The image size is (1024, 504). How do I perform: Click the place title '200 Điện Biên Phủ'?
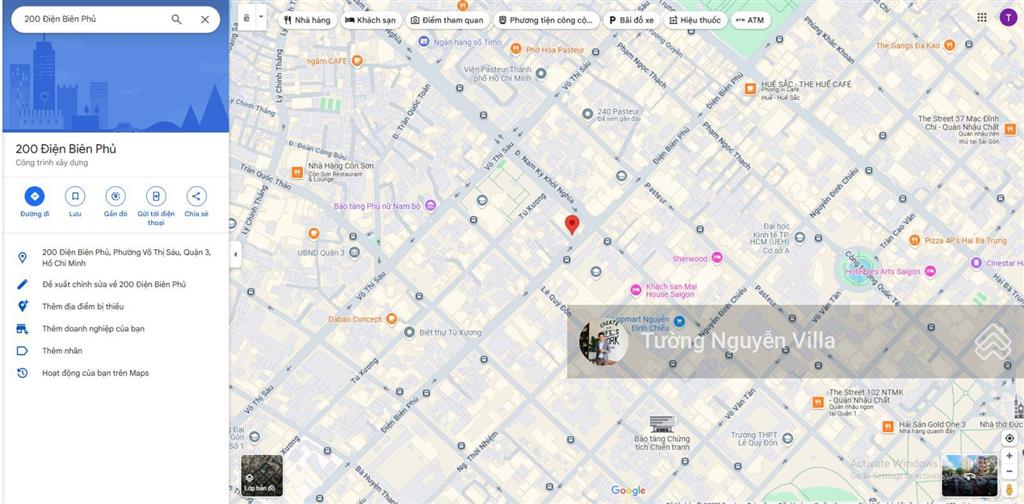coord(66,149)
